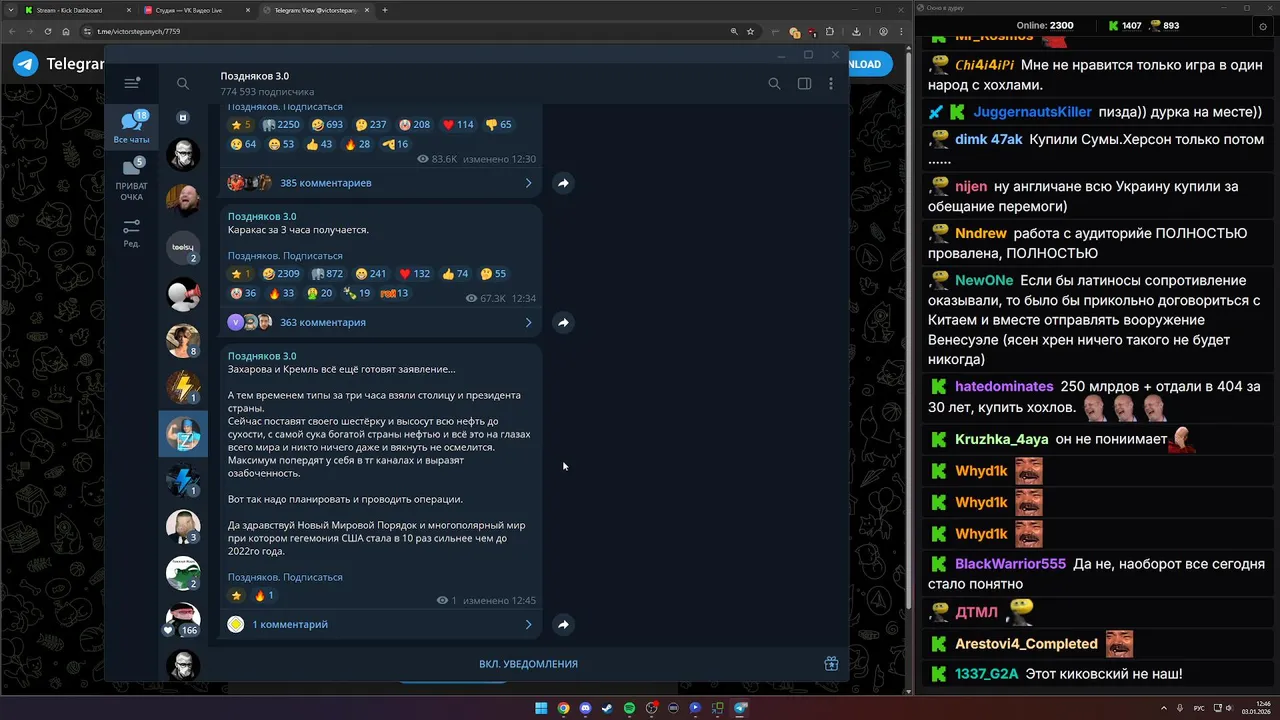Open the teelsy chat avatar
The image size is (1280, 720).
[x=183, y=247]
